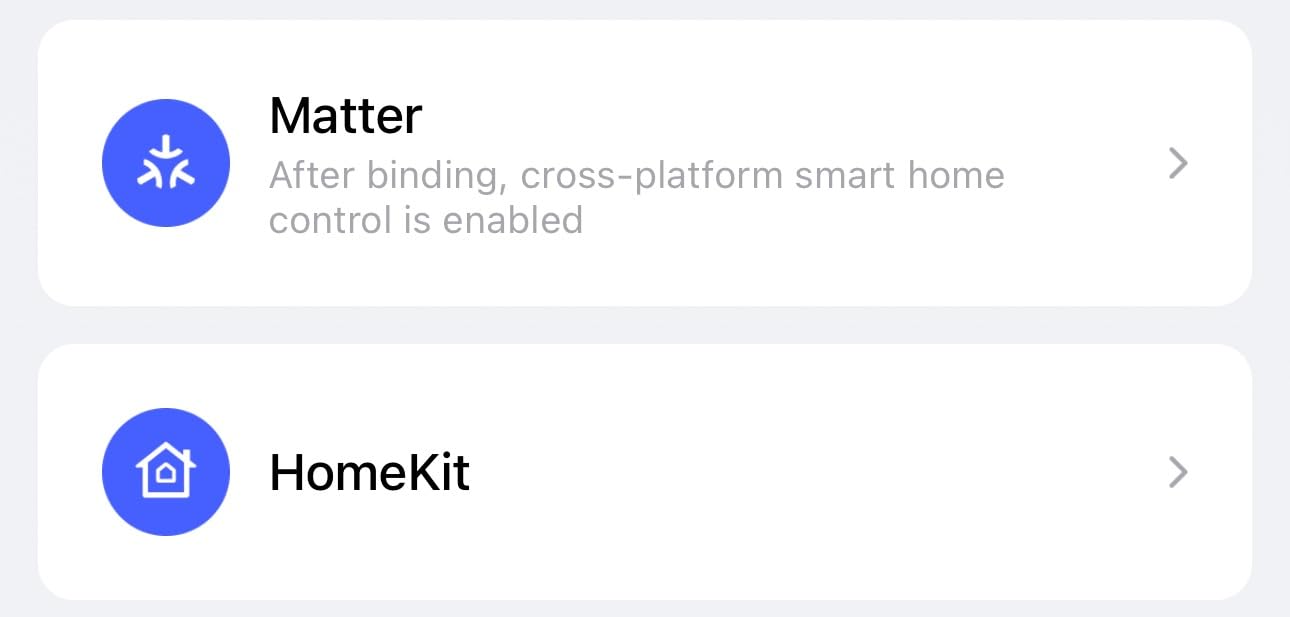The image size is (1290, 617).
Task: Expand the Matter row chevron
Action: [x=1178, y=163]
